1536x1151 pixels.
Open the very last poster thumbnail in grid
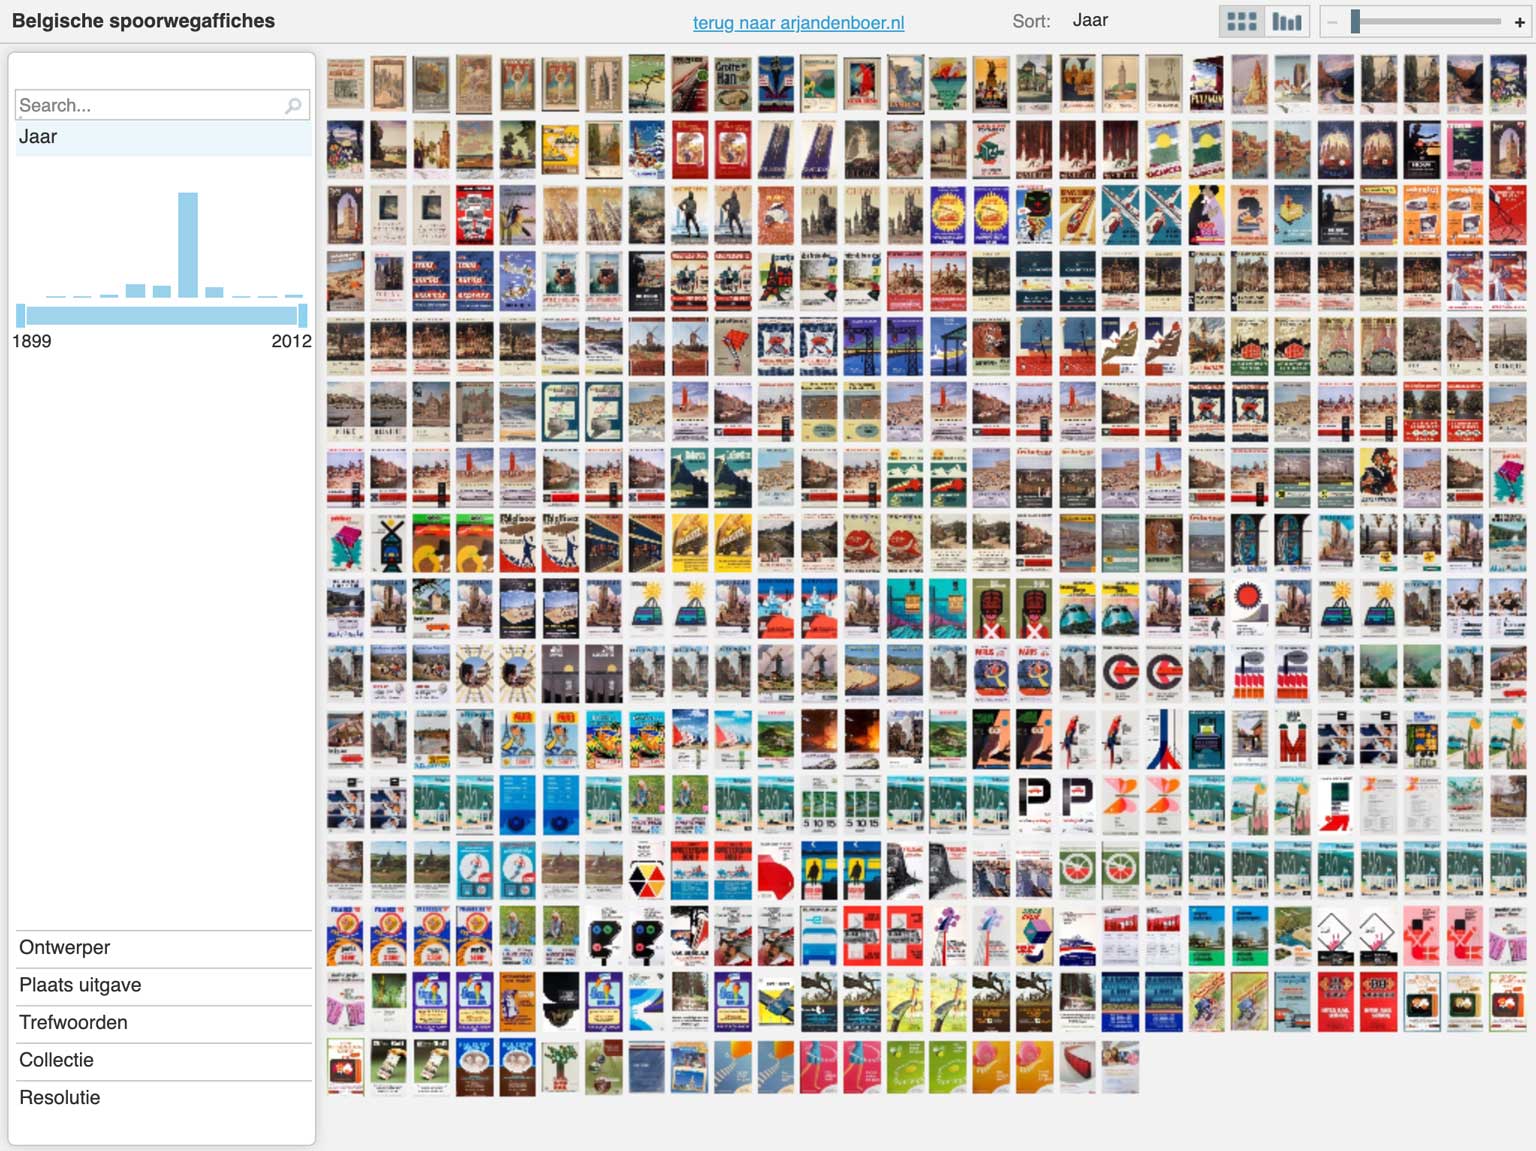click(1120, 1067)
